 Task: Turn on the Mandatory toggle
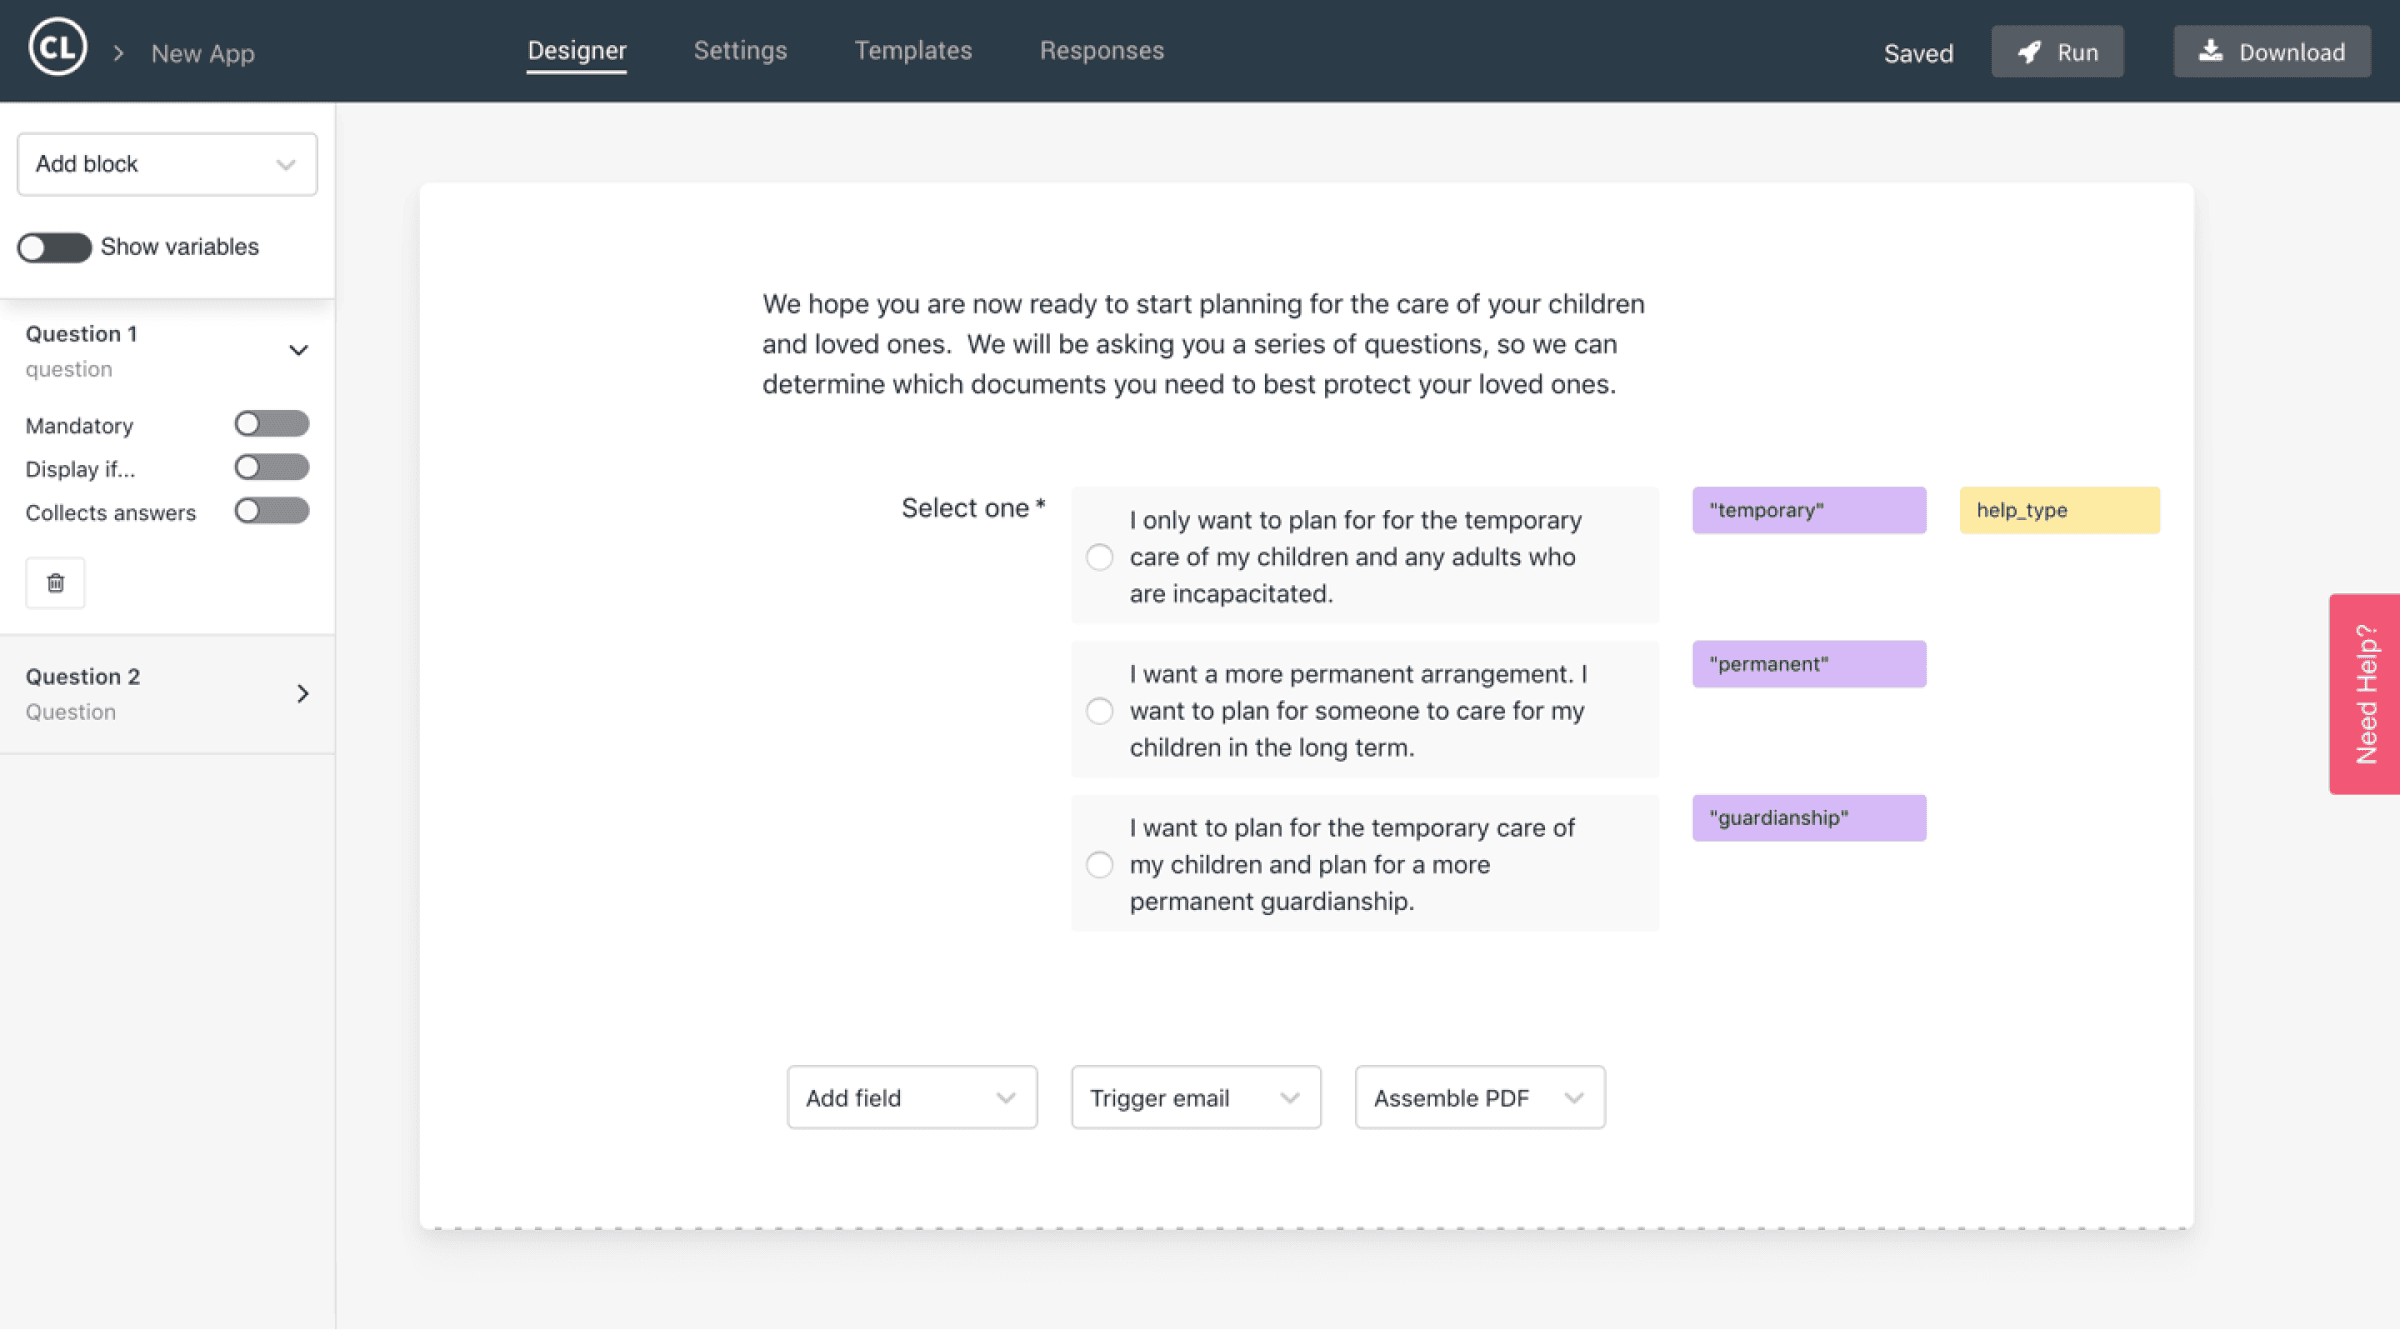tap(271, 423)
